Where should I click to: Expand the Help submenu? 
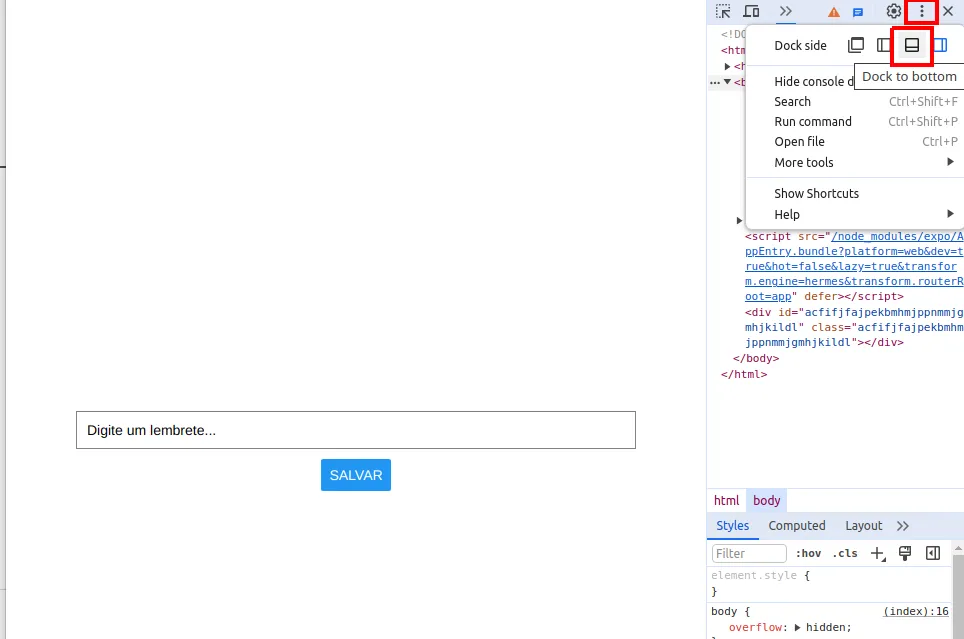click(x=855, y=215)
